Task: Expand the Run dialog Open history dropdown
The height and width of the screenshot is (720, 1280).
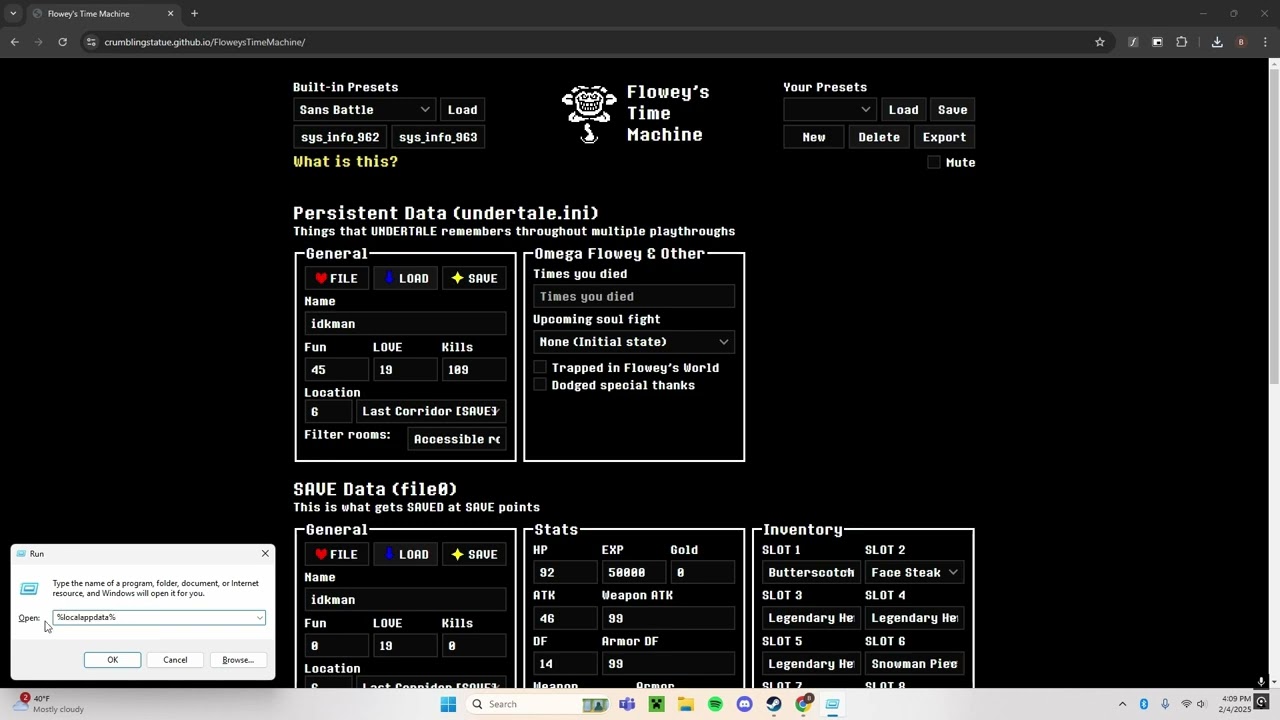Action: (259, 618)
